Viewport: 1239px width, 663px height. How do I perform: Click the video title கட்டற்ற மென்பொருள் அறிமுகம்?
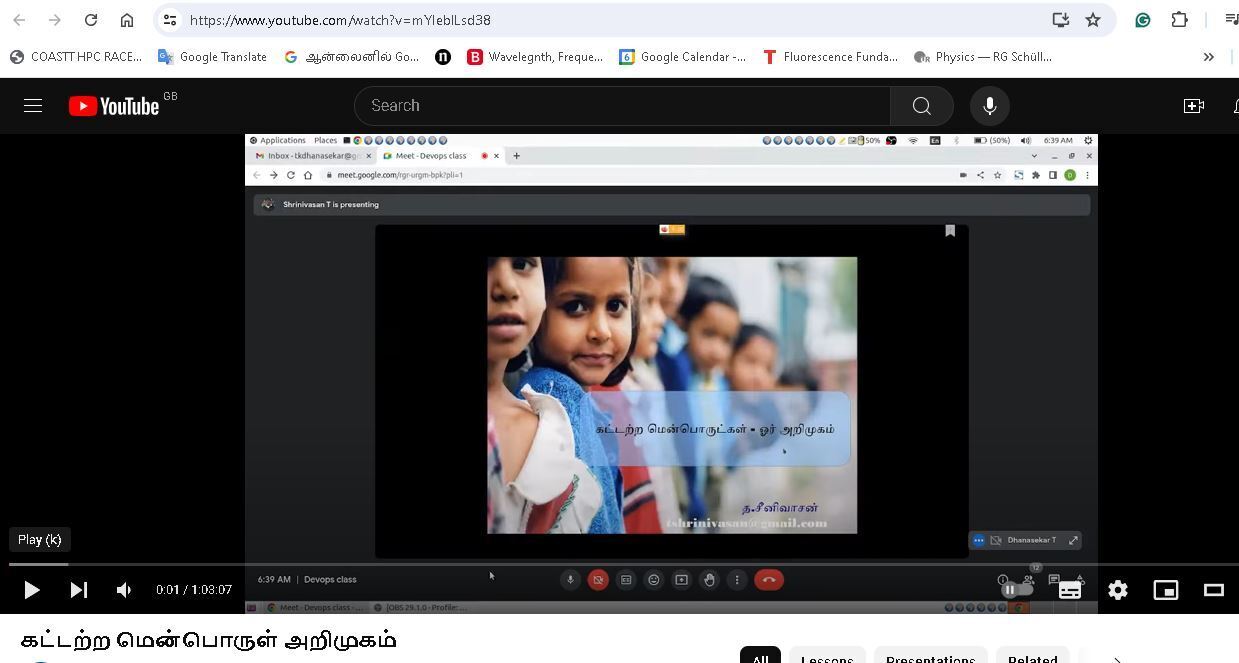coord(208,640)
